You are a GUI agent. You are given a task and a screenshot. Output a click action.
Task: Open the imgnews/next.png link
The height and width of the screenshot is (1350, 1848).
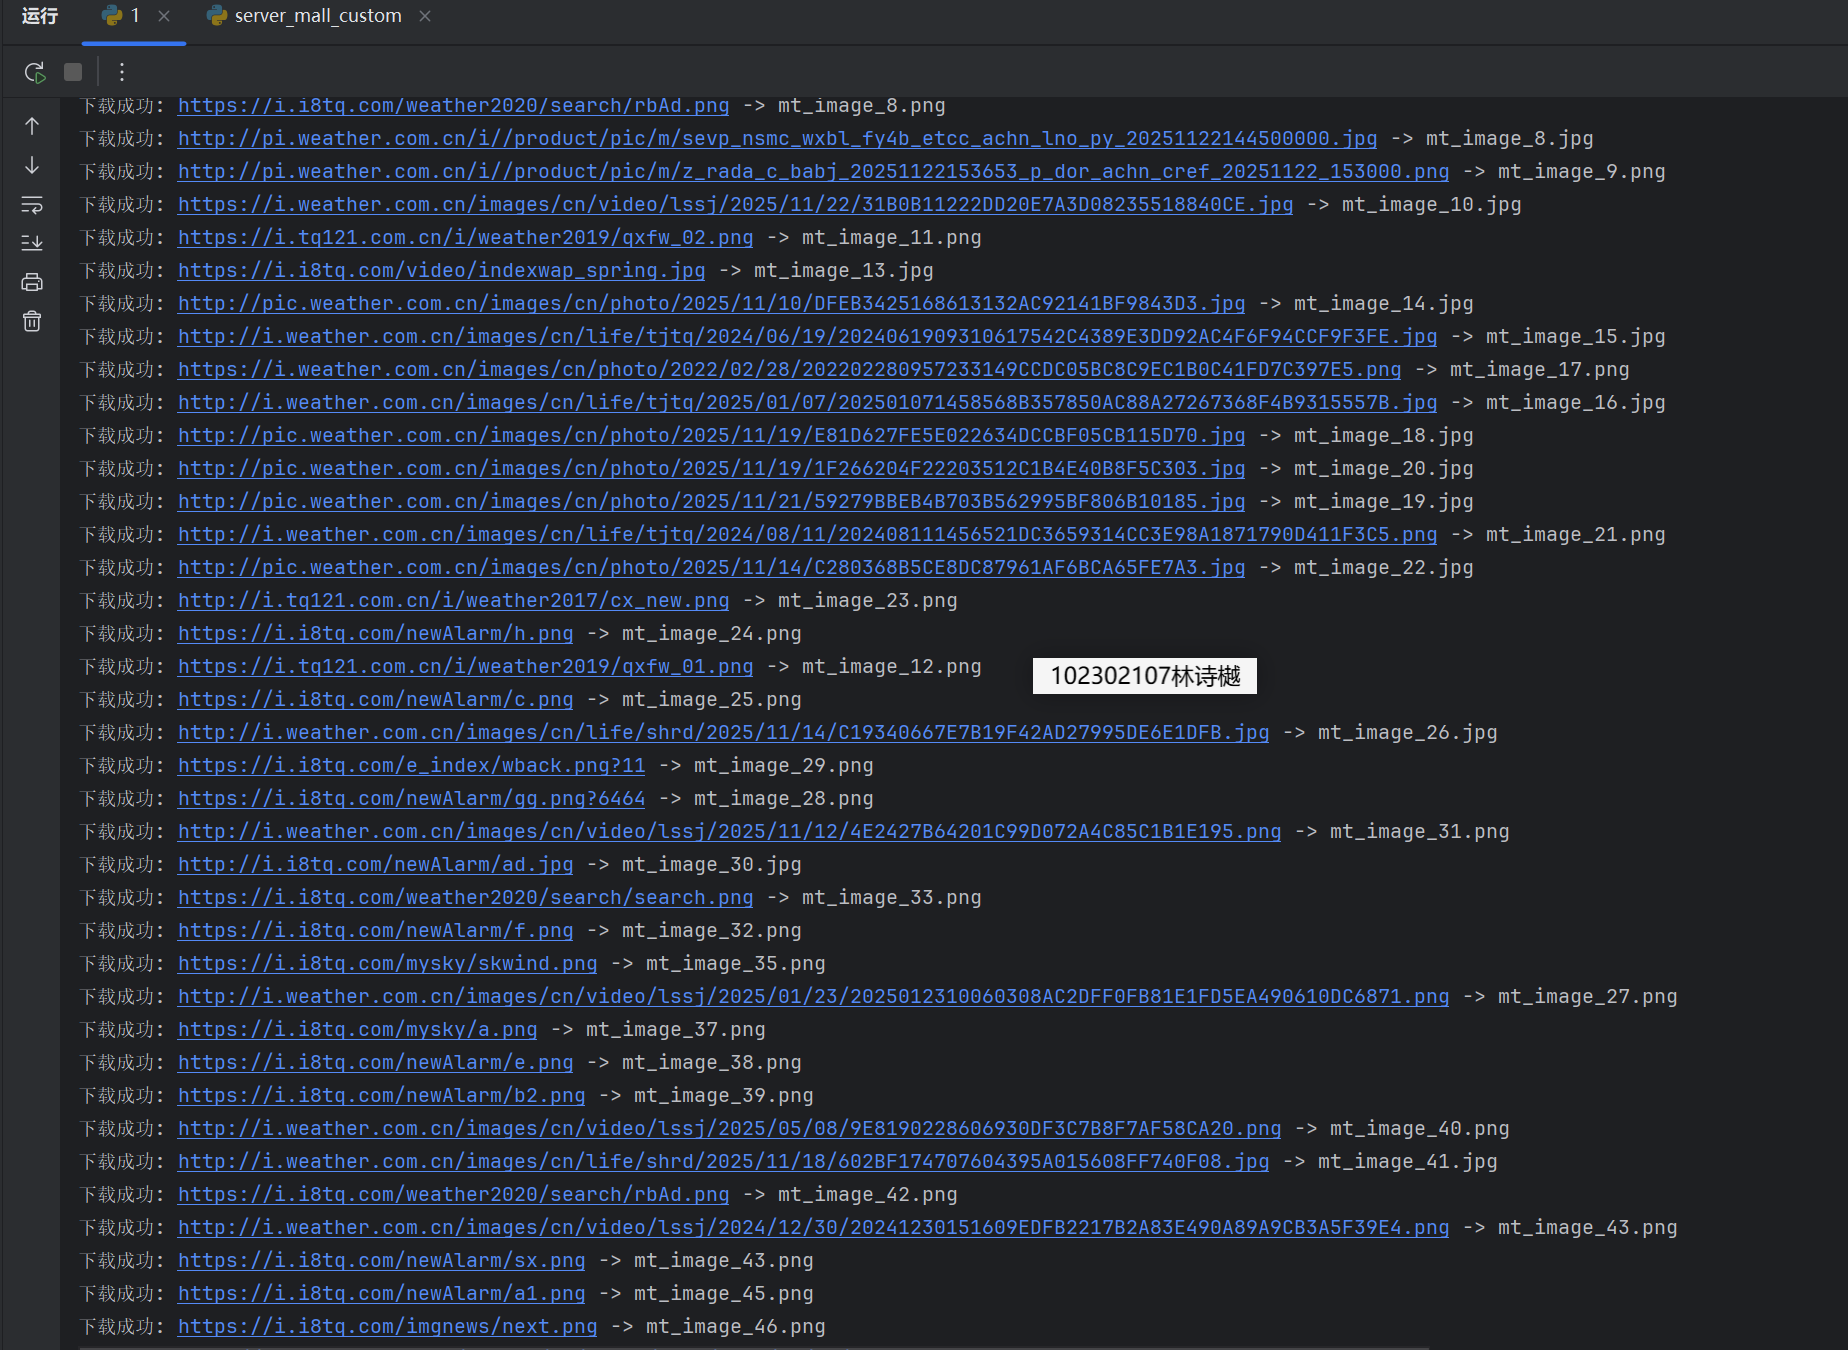tap(387, 1327)
